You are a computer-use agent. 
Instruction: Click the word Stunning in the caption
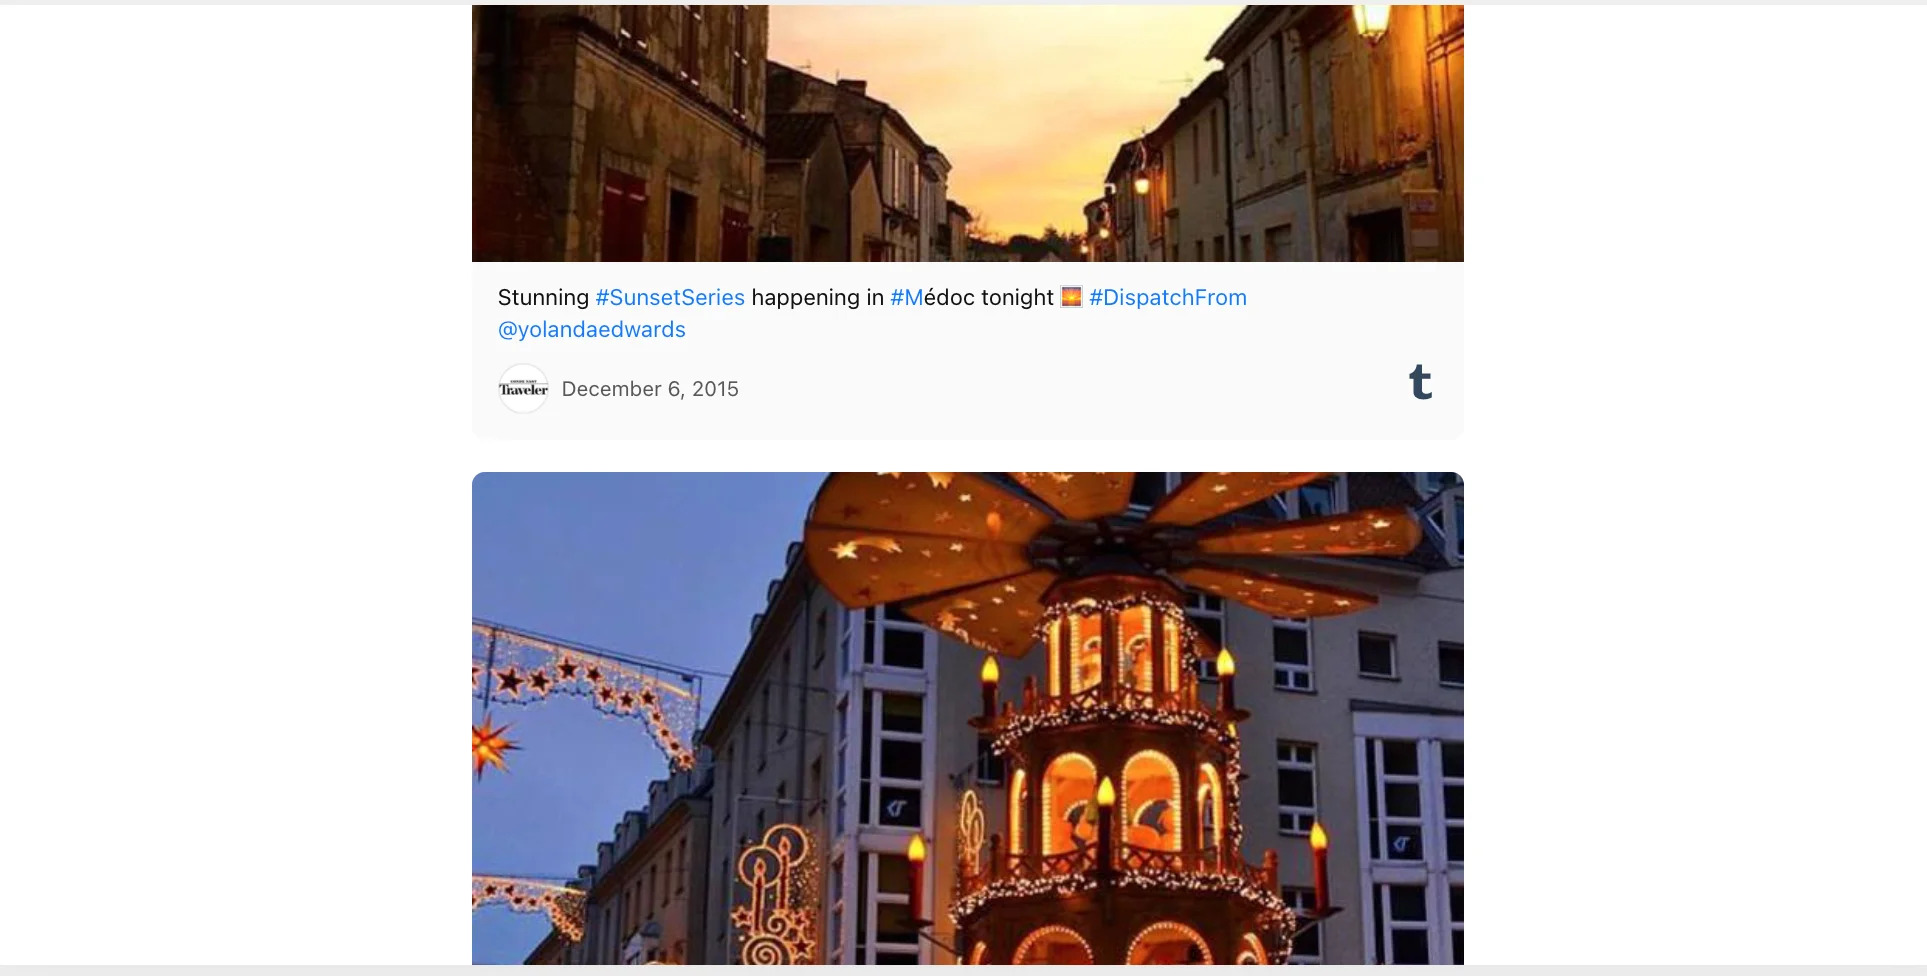[543, 297]
